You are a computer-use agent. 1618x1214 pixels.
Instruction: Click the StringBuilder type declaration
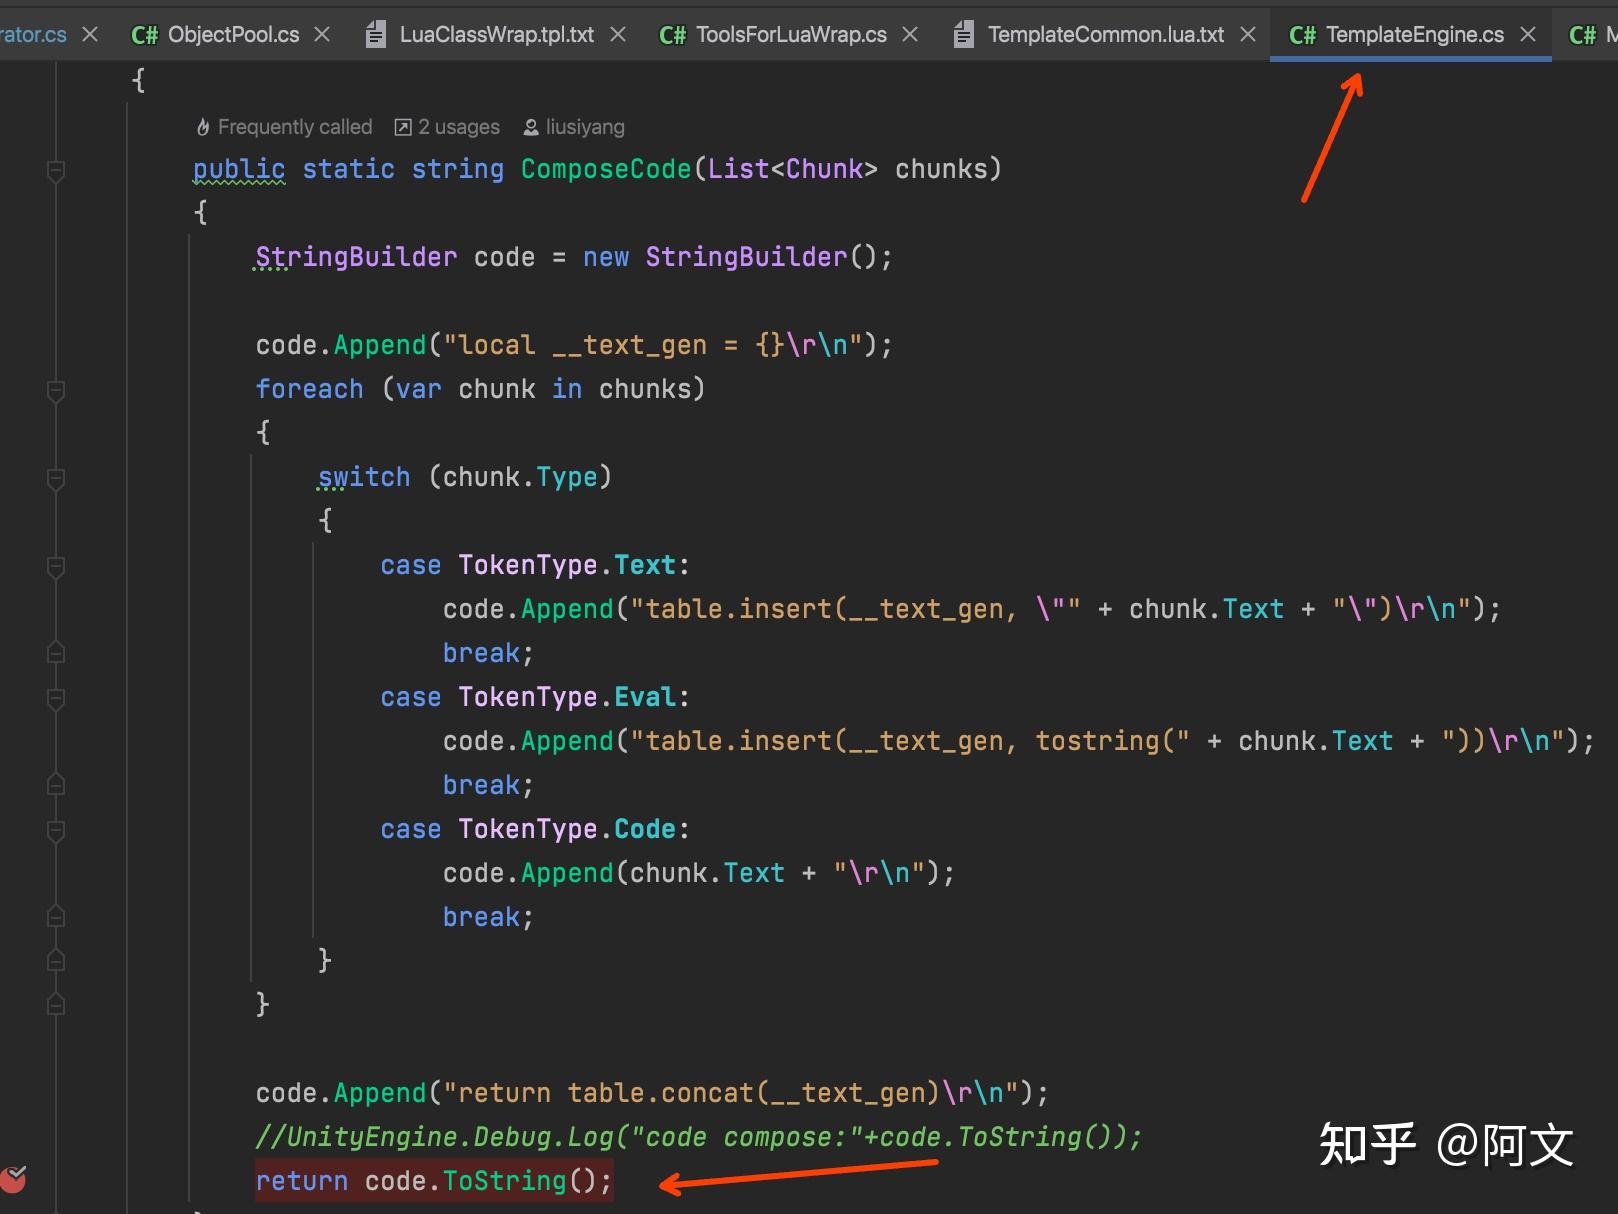coord(356,257)
